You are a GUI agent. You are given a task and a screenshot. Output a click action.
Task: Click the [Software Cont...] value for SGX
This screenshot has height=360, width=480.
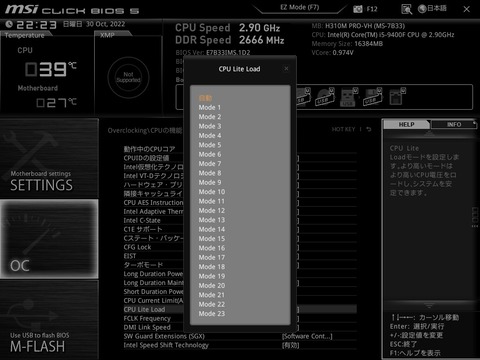[x=307, y=336]
